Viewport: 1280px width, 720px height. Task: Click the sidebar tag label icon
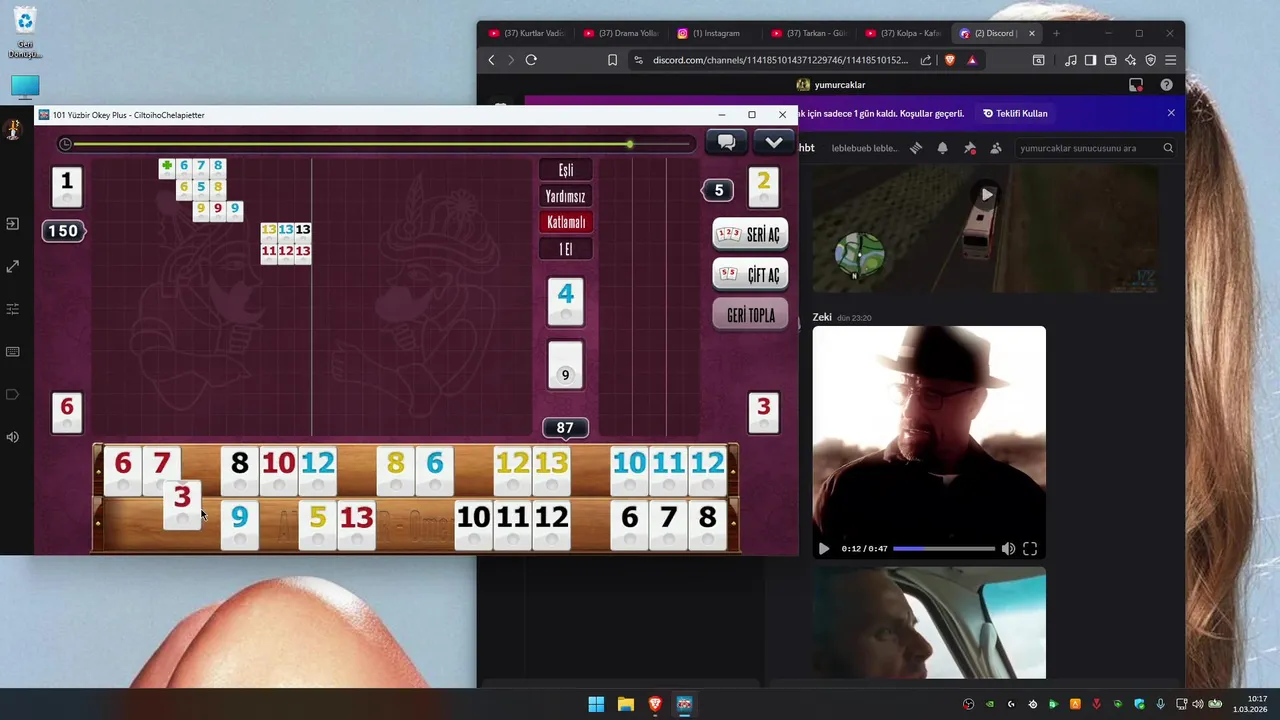13,394
